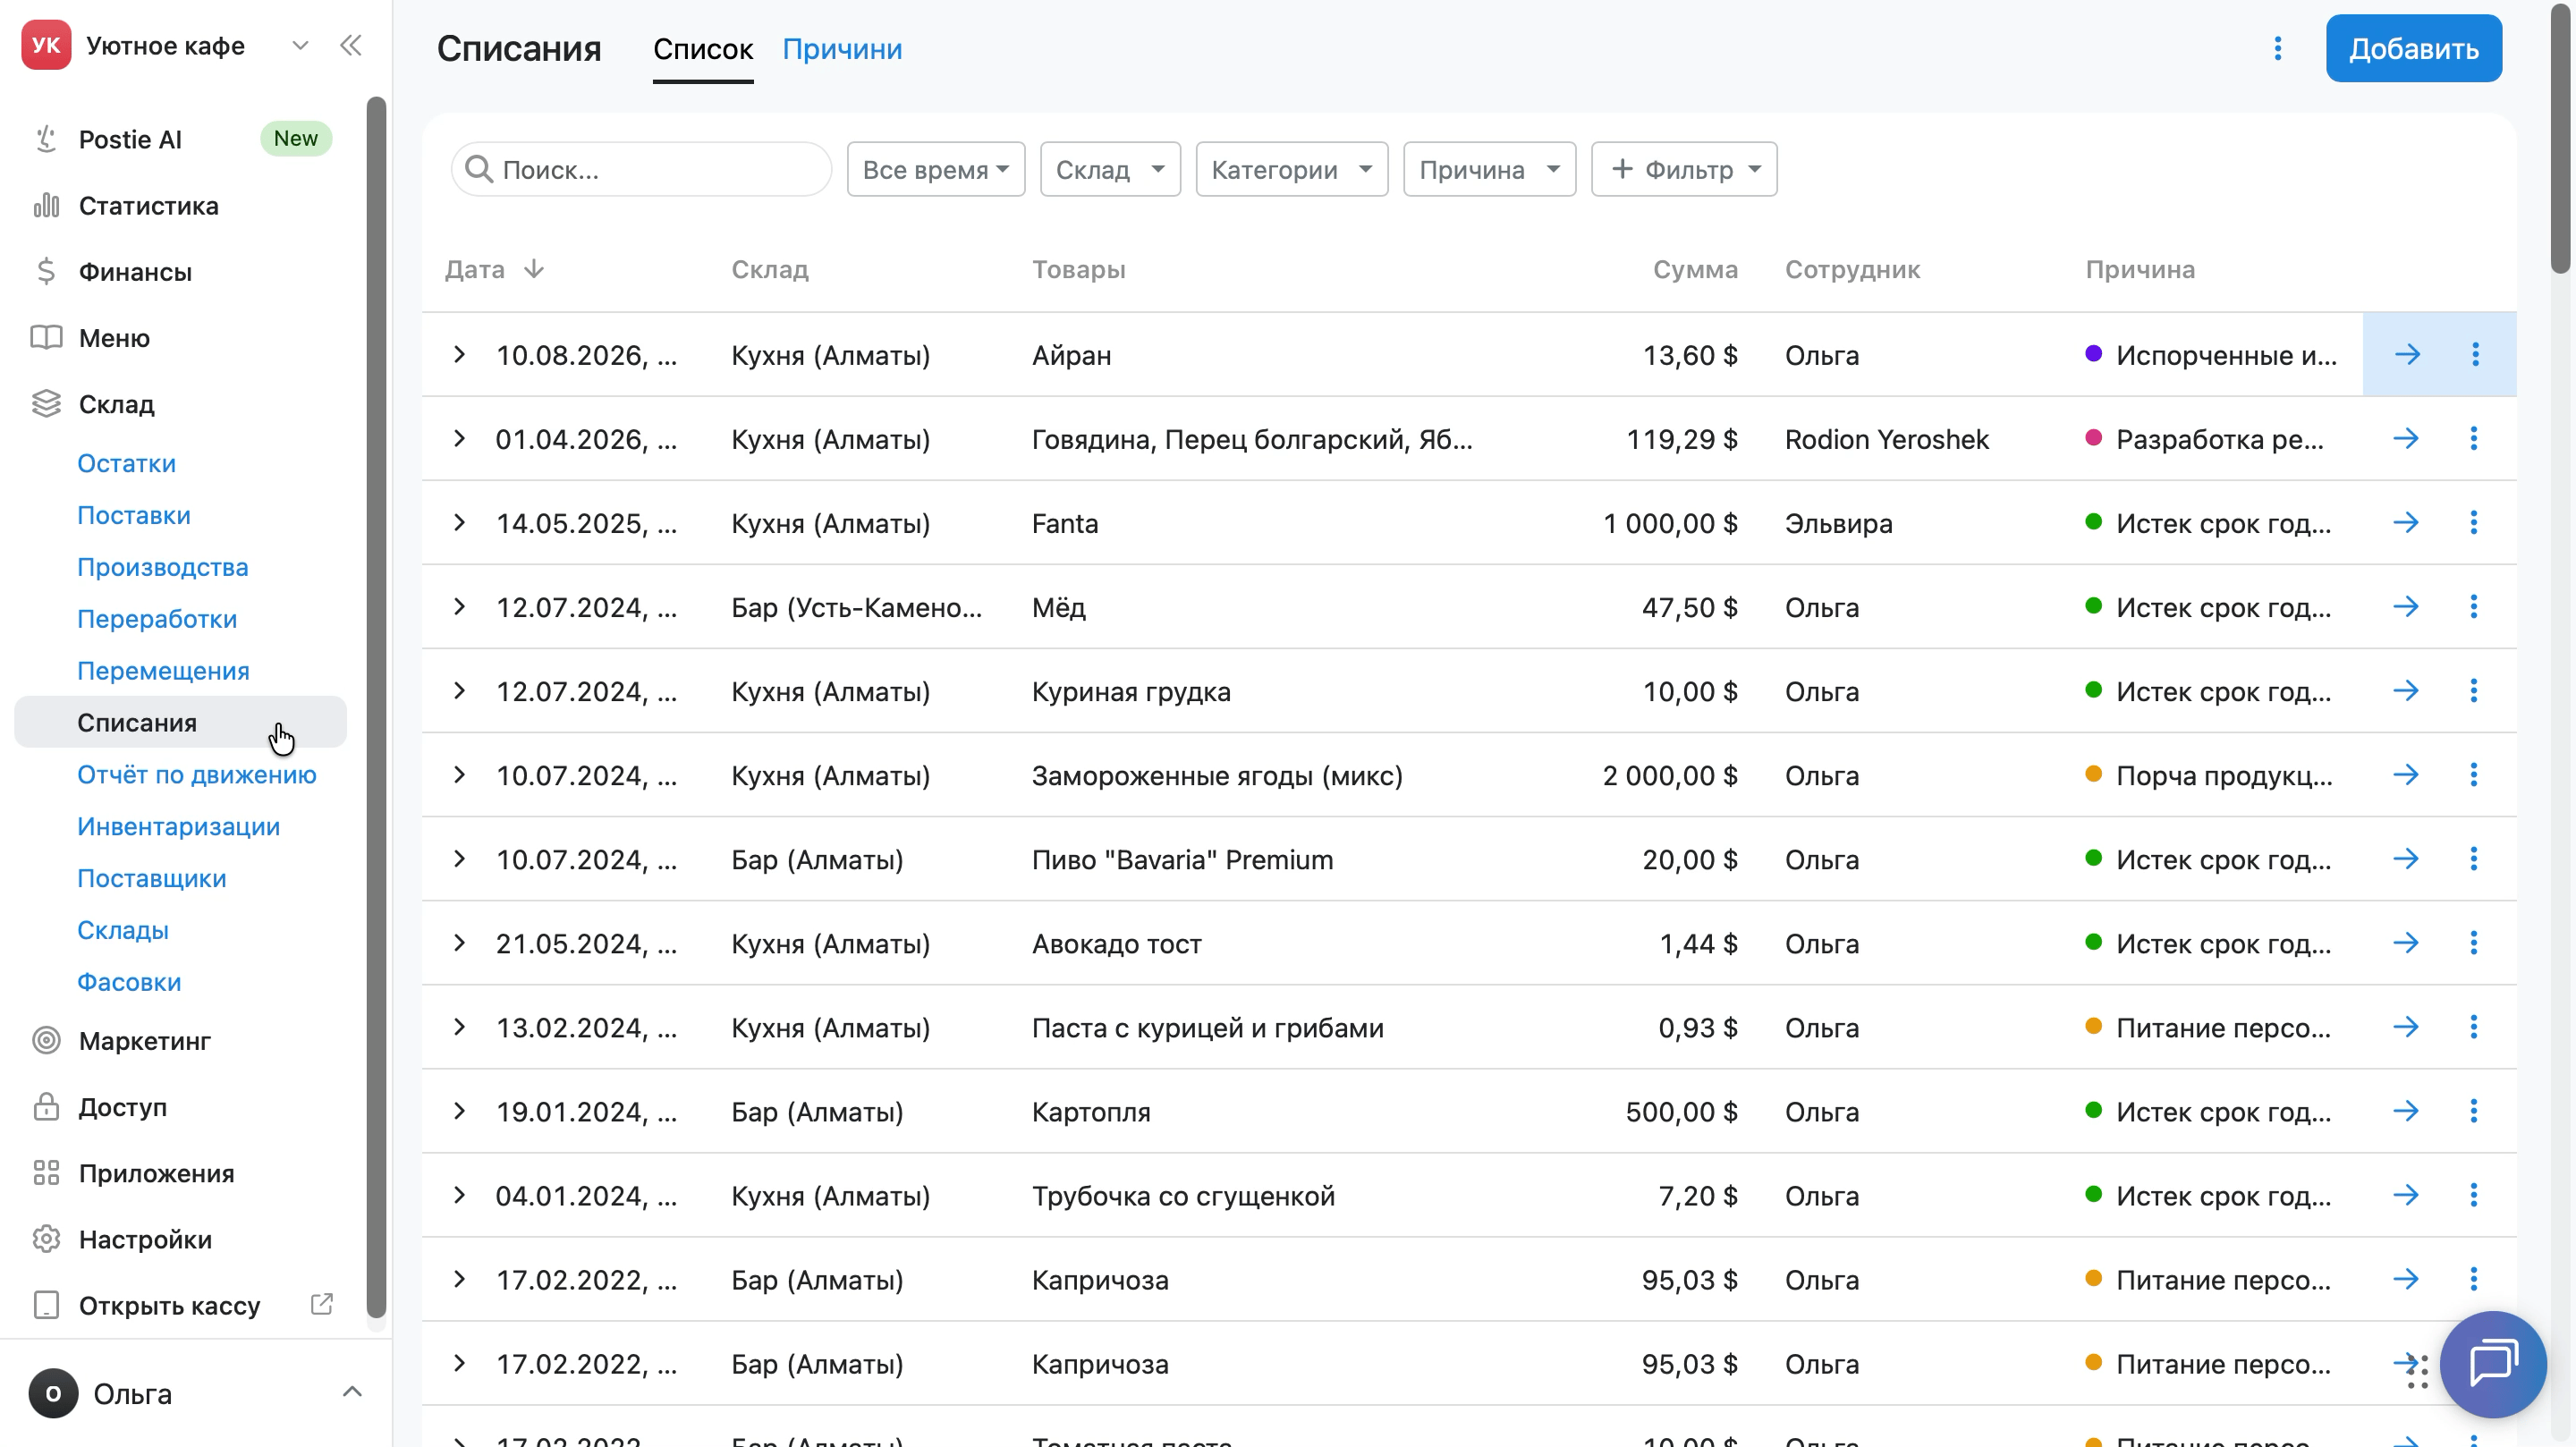Image resolution: width=2576 pixels, height=1447 pixels.
Task: Open the arrow link for the Айран write-off
Action: [2407, 354]
